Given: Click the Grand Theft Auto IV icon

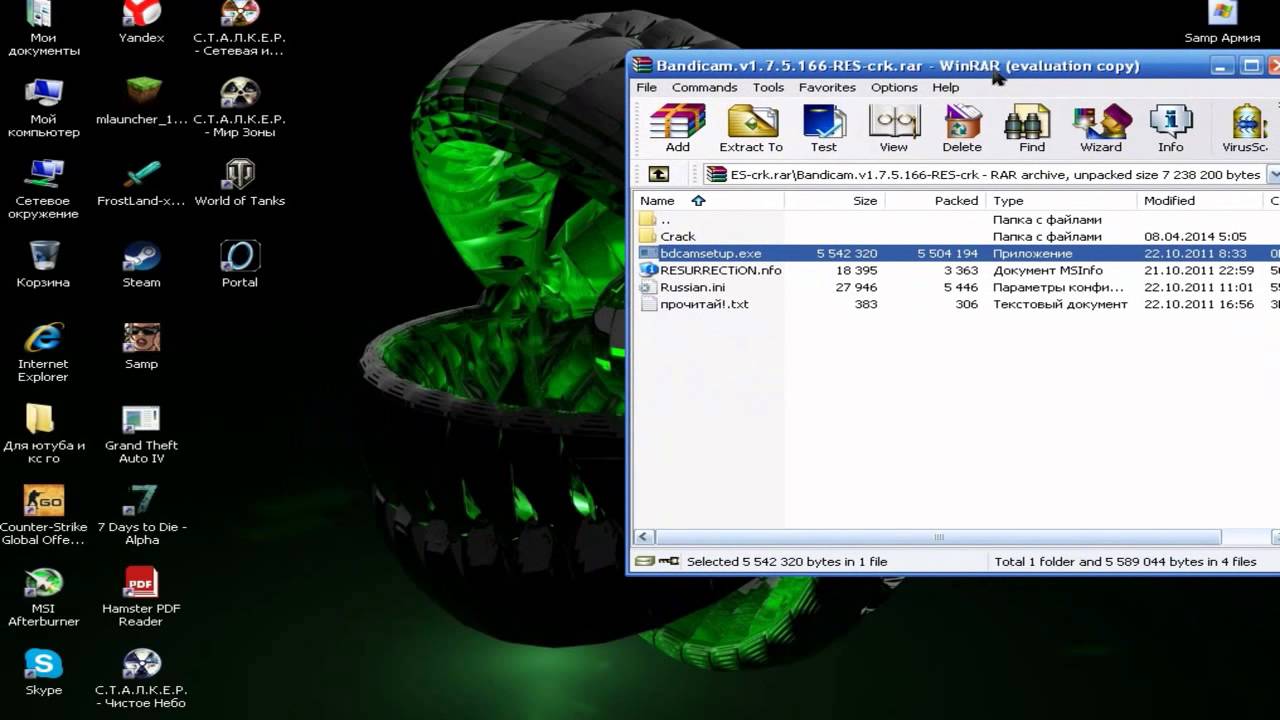Looking at the screenshot, I should click(x=141, y=435).
